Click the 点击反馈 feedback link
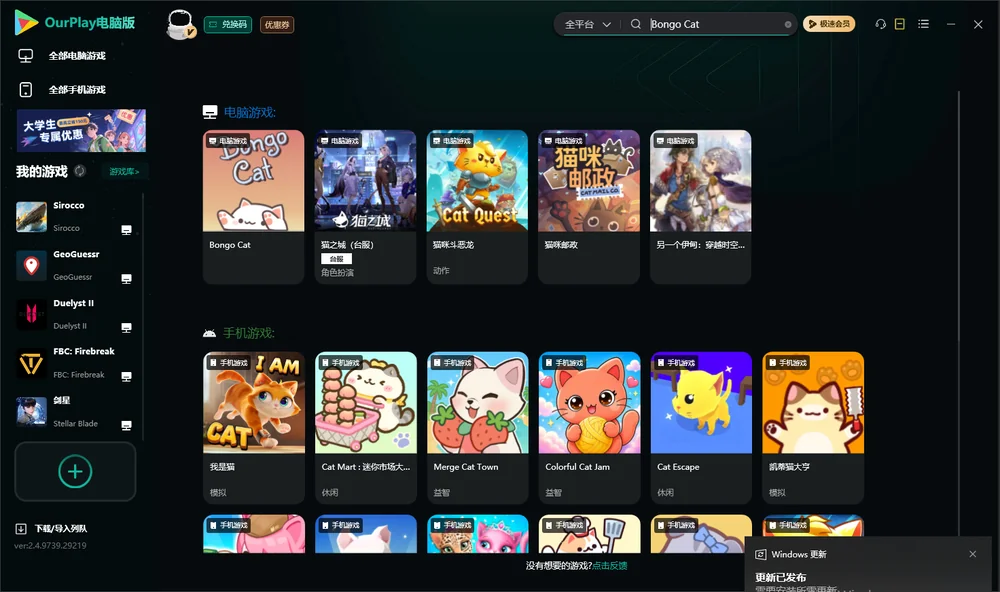 [610, 565]
